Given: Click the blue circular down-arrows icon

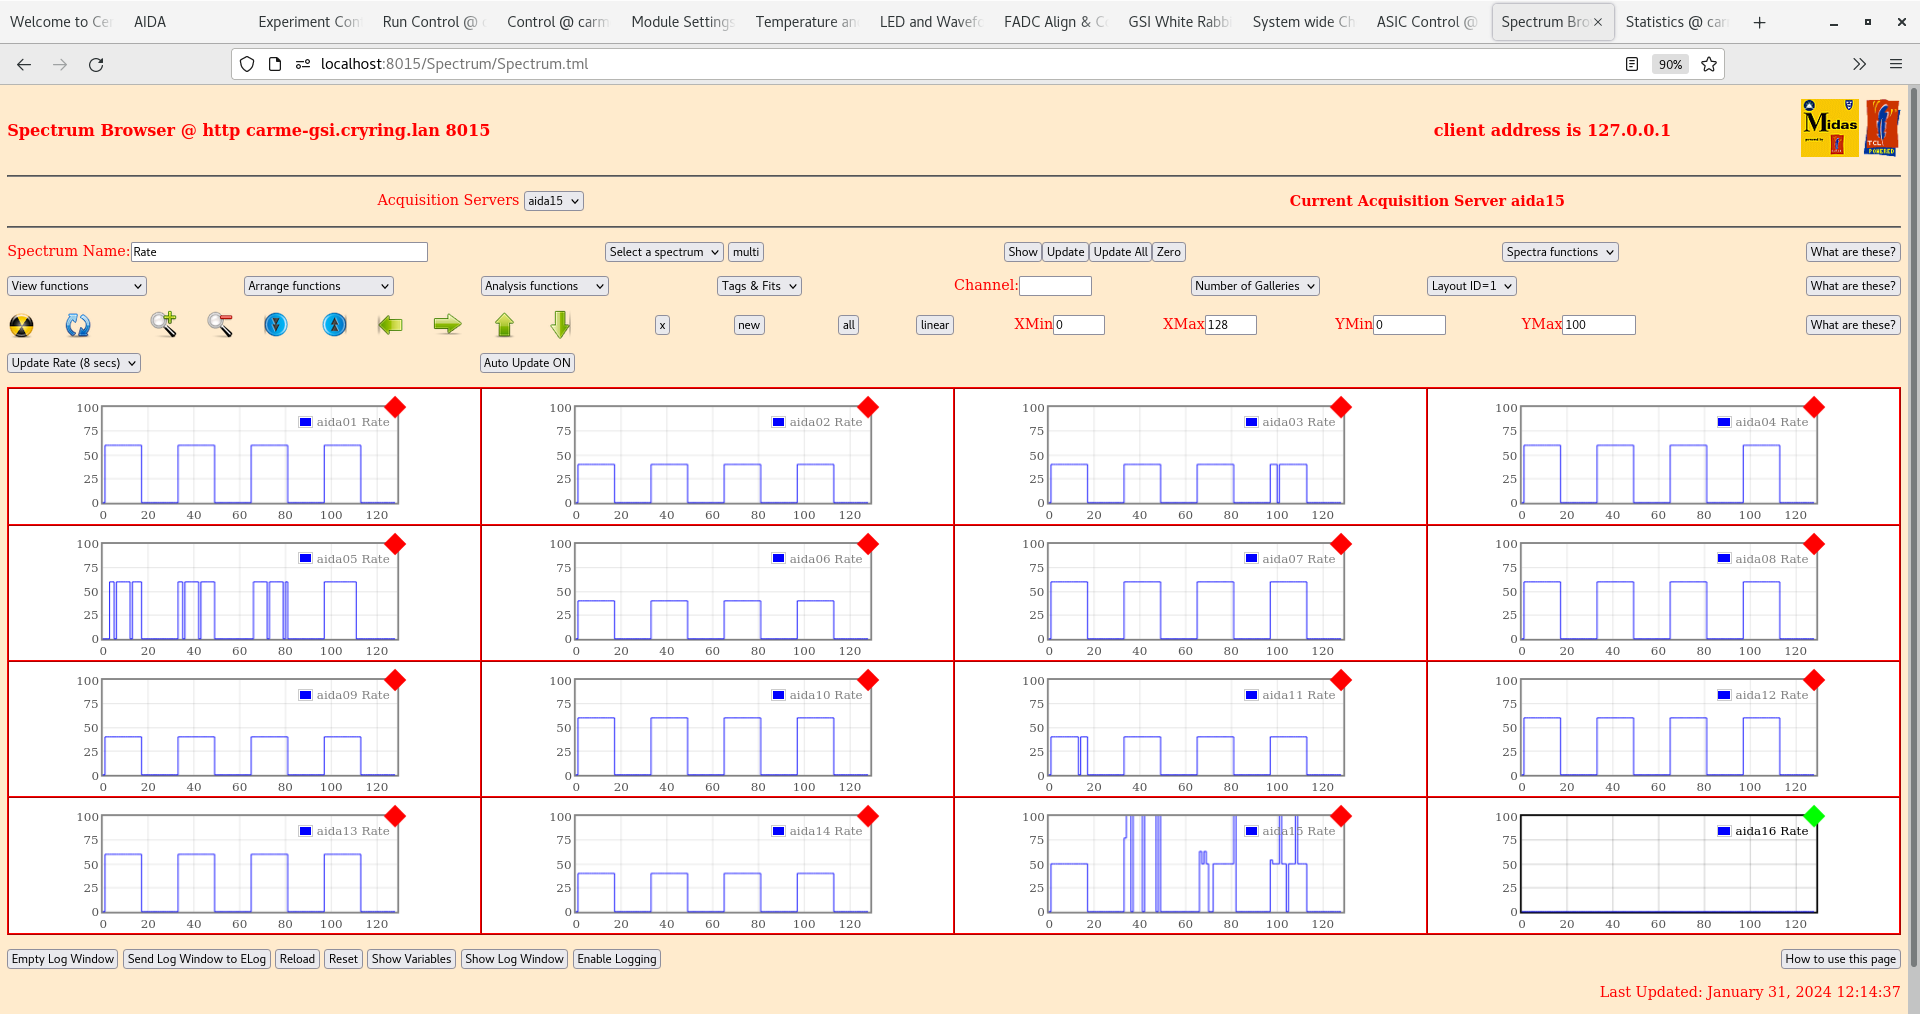Looking at the screenshot, I should pos(276,324).
